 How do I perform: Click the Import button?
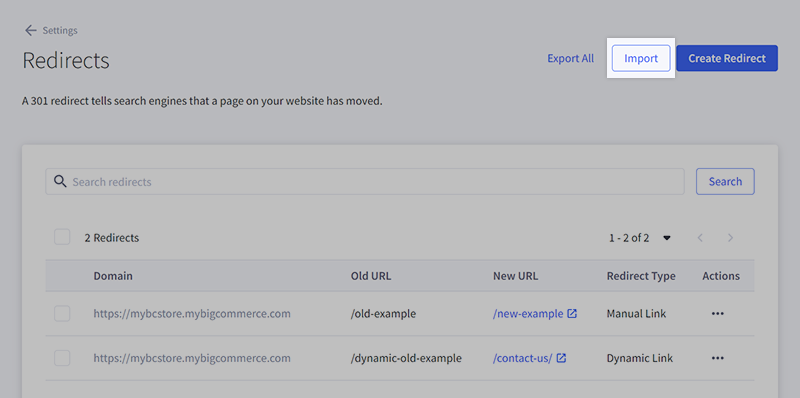point(641,58)
